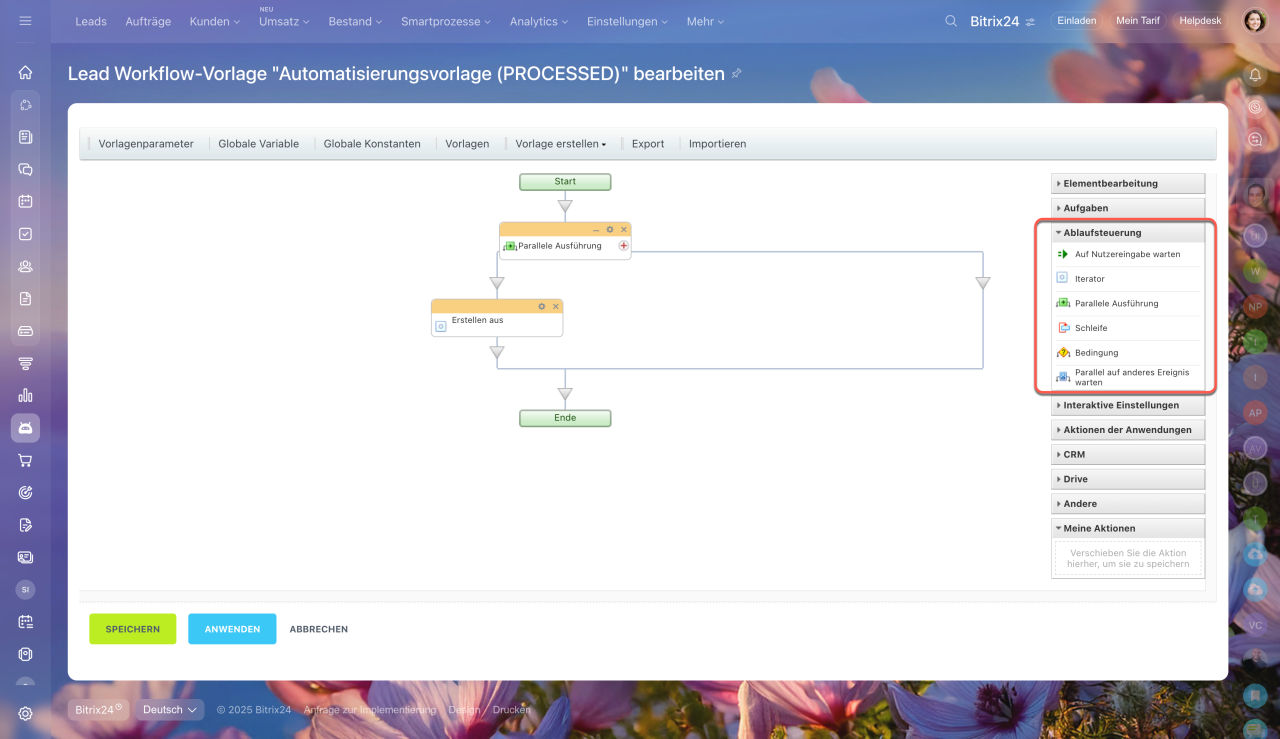Image resolution: width=1280 pixels, height=739 pixels.
Task: Click the user avatar at top right
Action: coord(1255,20)
